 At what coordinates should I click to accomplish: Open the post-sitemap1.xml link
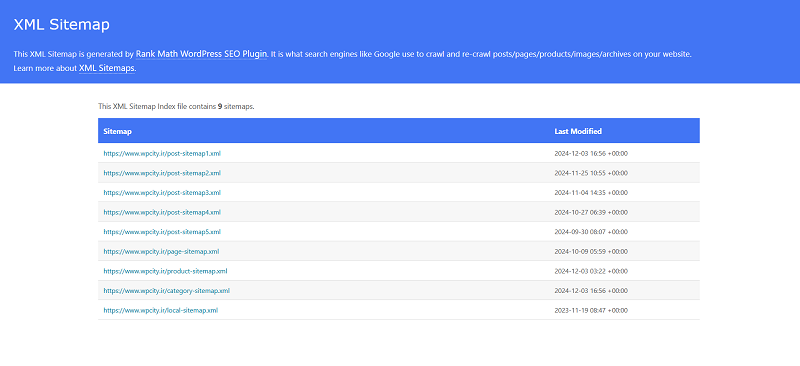(162, 153)
